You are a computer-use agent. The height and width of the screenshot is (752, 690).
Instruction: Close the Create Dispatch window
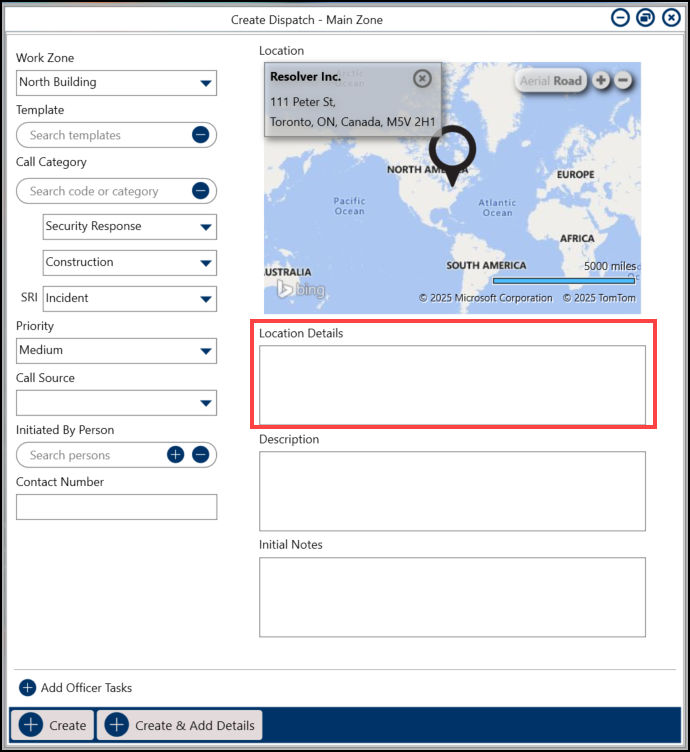point(671,18)
